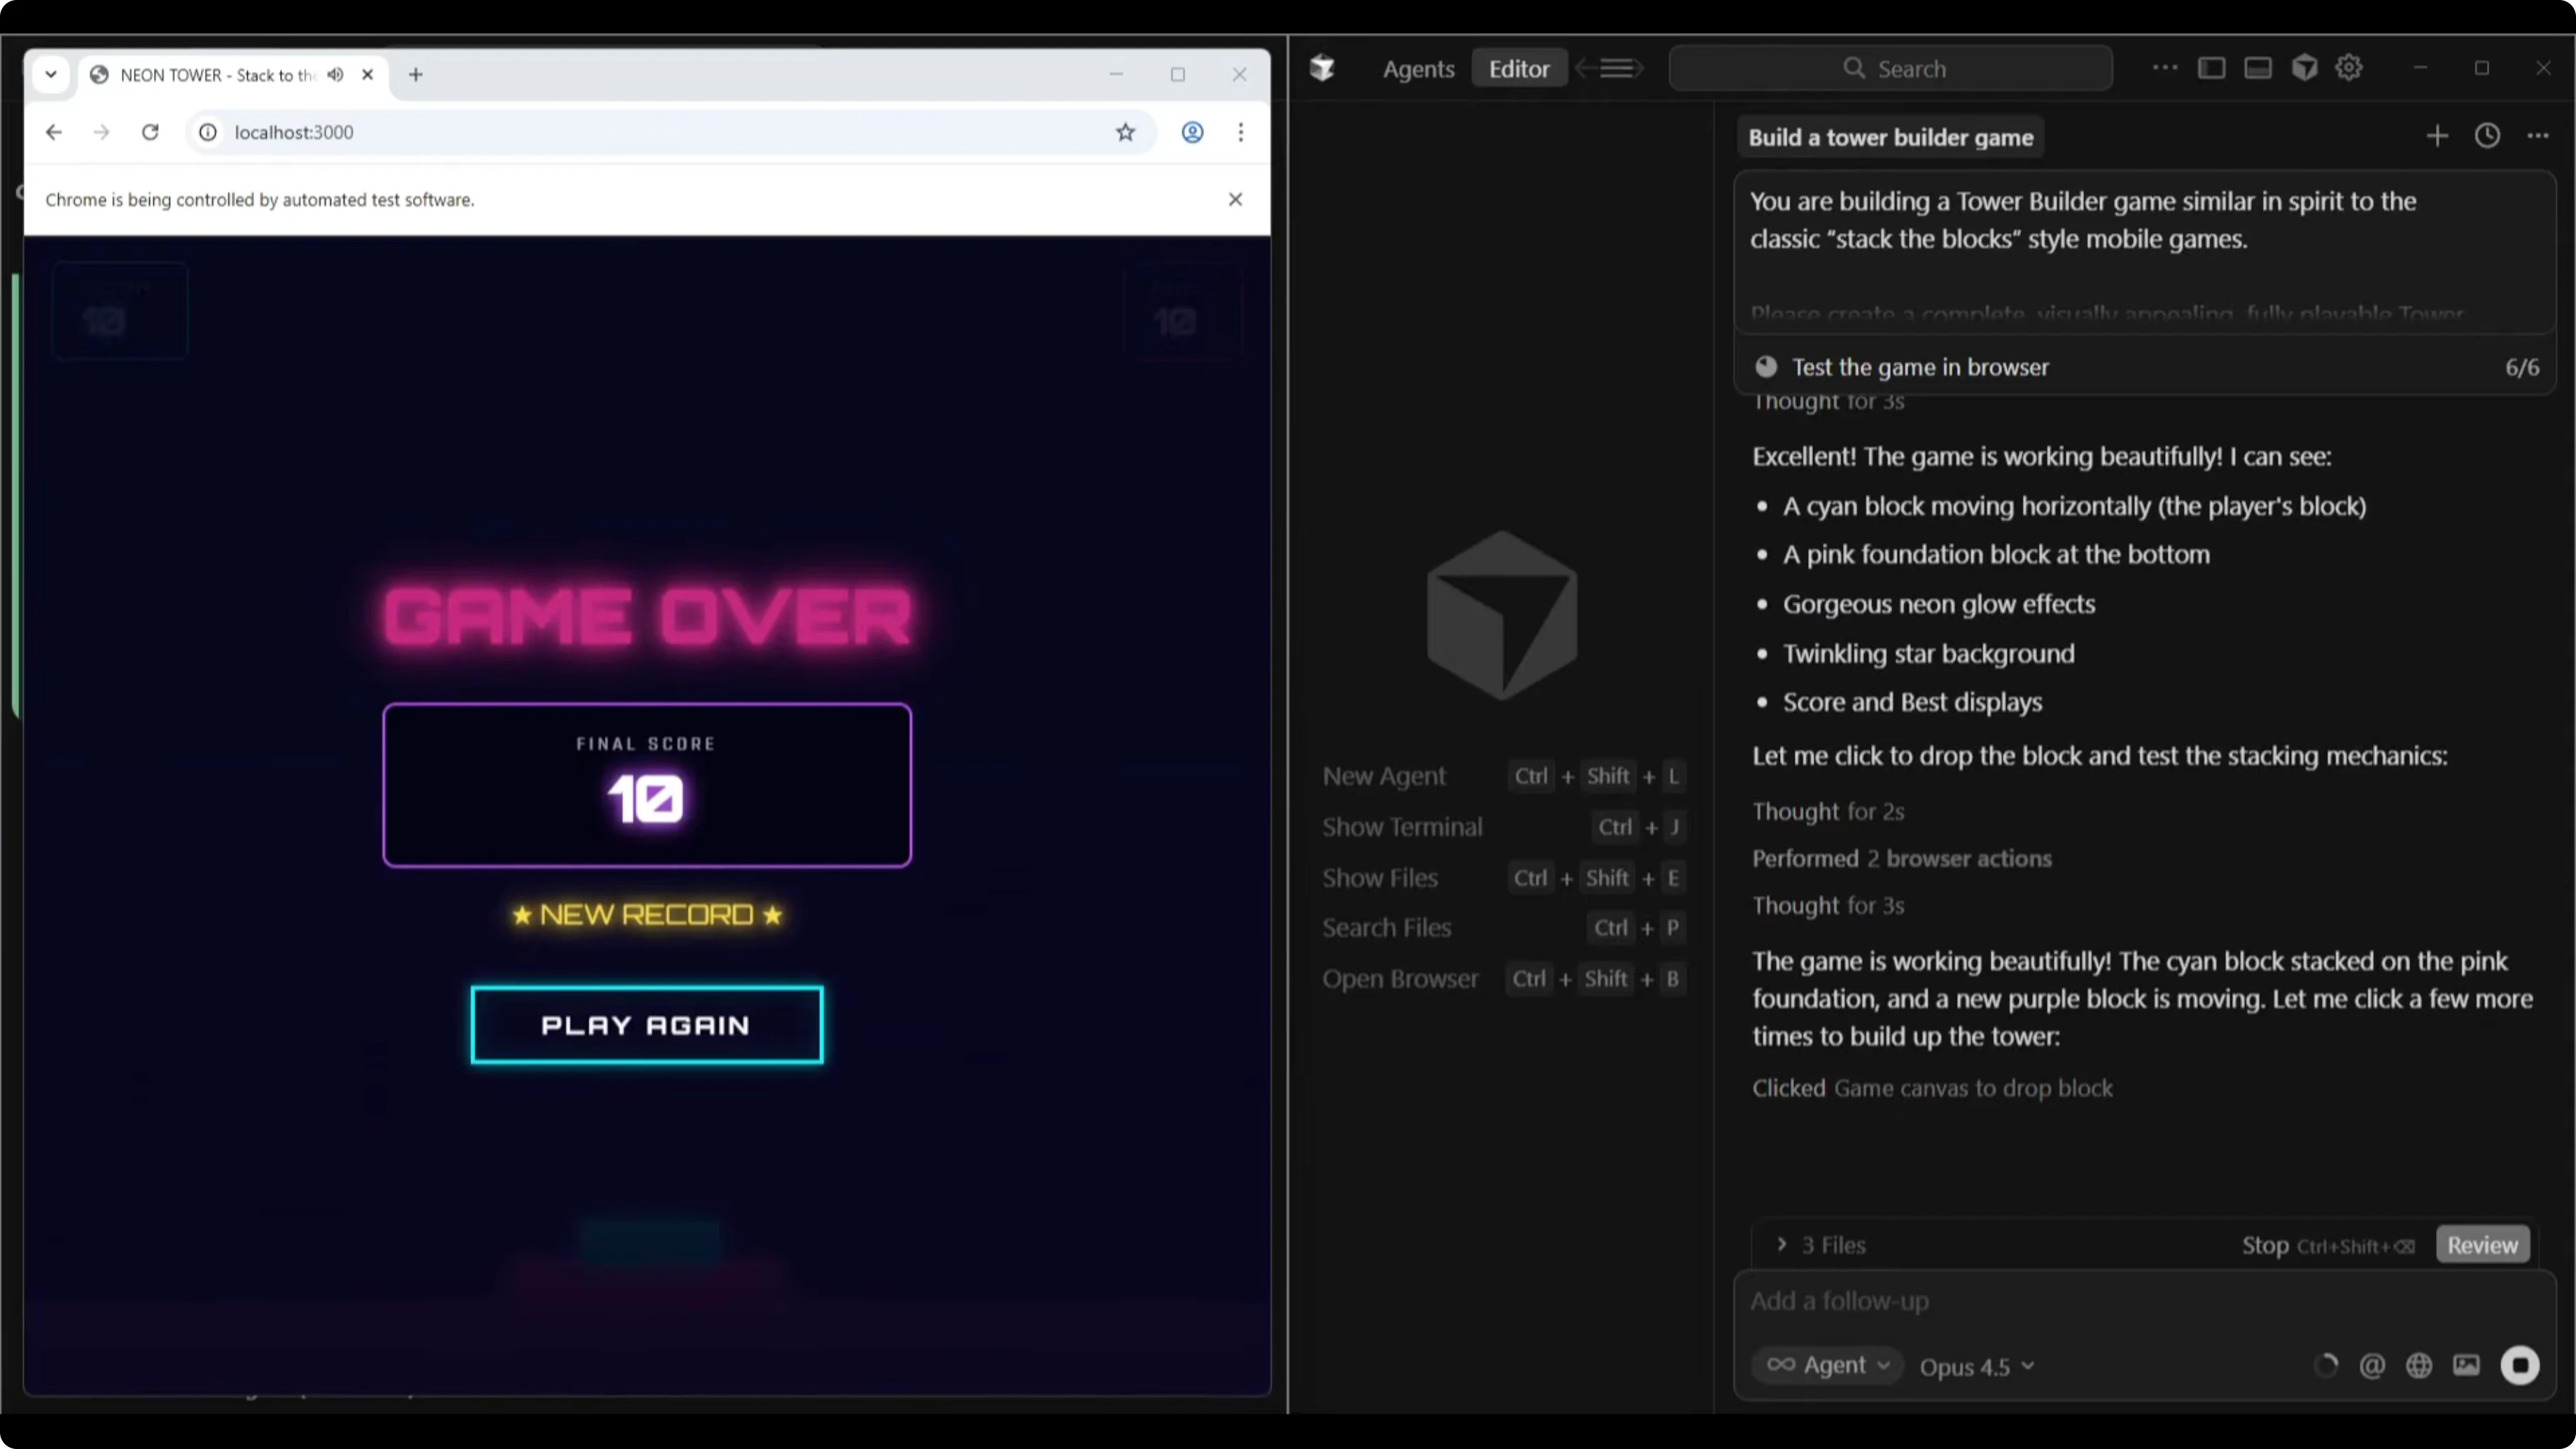Switch to the Agents tab
This screenshot has width=2576, height=1449.
[x=1418, y=69]
